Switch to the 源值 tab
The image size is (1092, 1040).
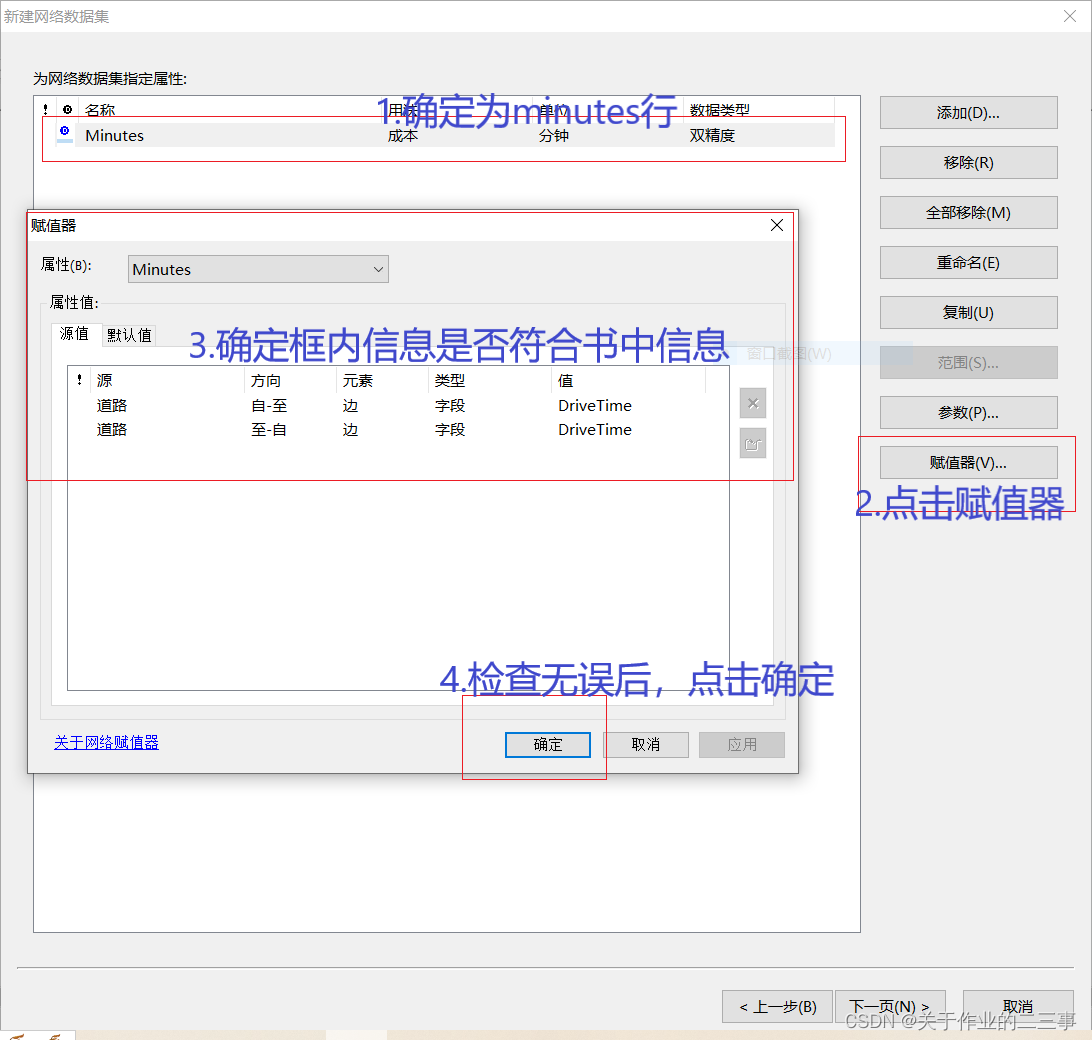pos(73,335)
